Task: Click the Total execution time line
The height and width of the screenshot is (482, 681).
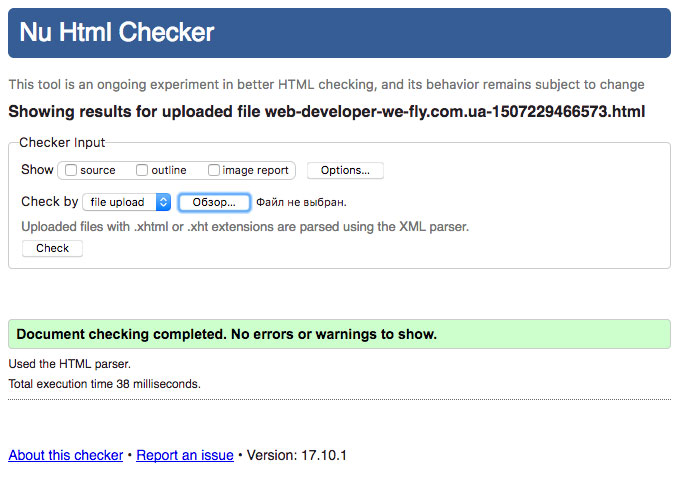Action: click(x=104, y=383)
